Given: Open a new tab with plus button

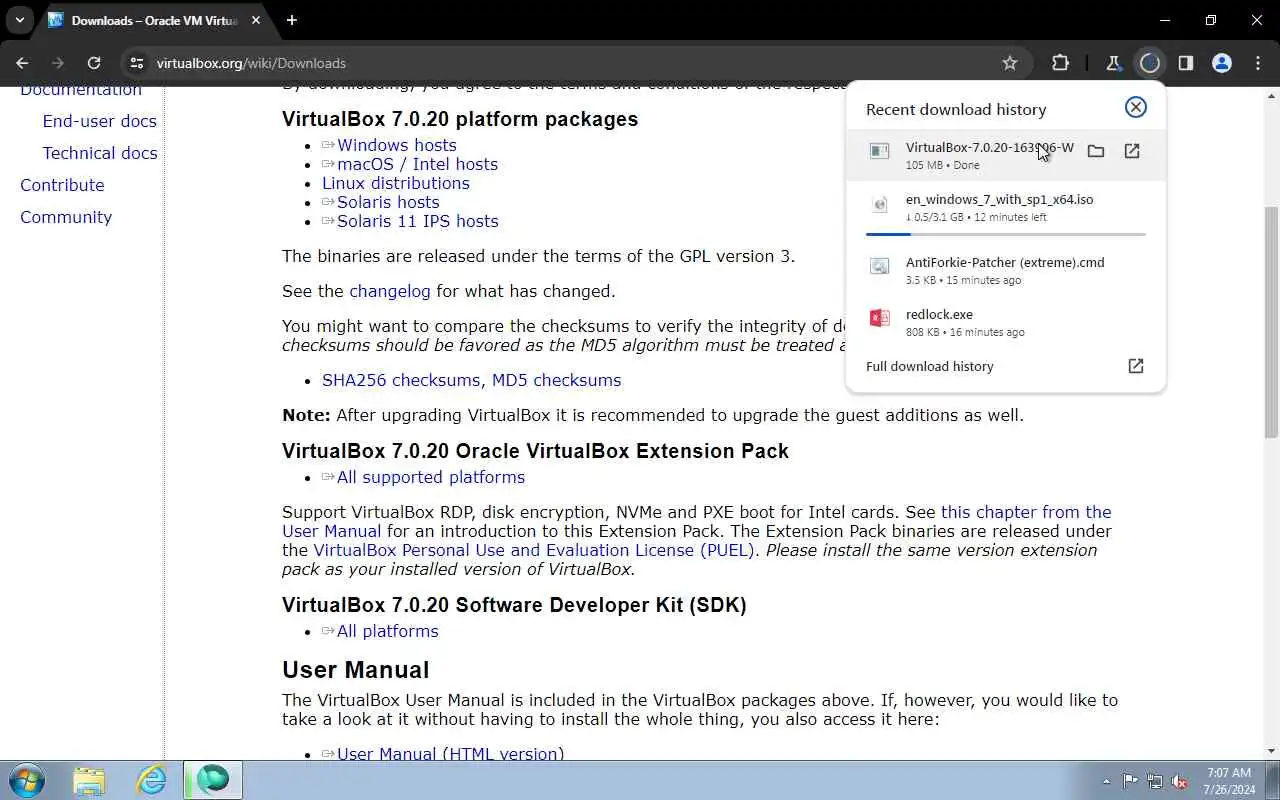Looking at the screenshot, I should 292,20.
